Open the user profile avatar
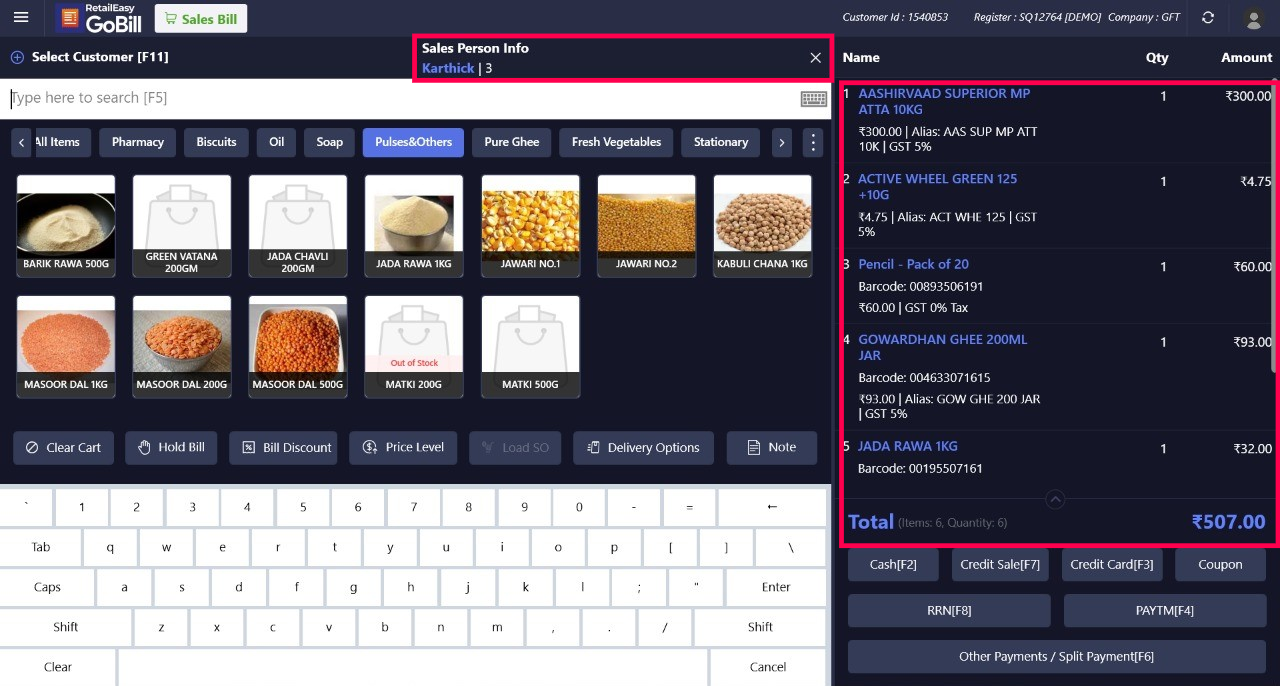 [x=1253, y=18]
